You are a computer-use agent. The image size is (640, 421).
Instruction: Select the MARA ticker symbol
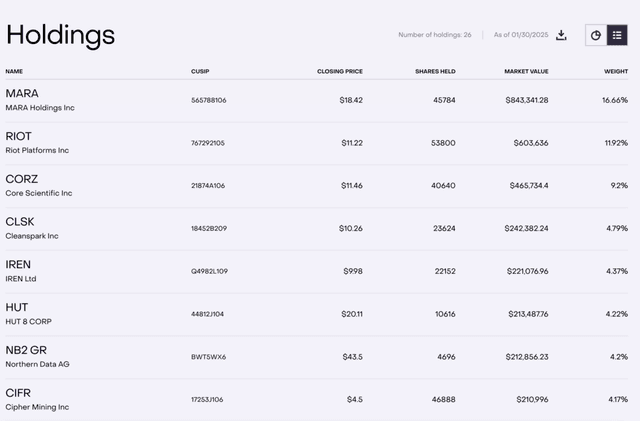(x=22, y=94)
